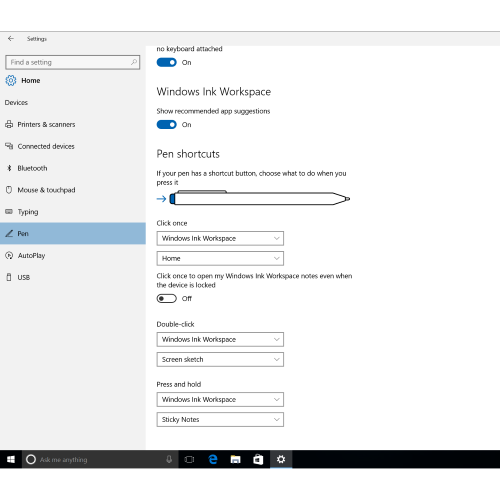Open the Store app from the taskbar

(258, 459)
